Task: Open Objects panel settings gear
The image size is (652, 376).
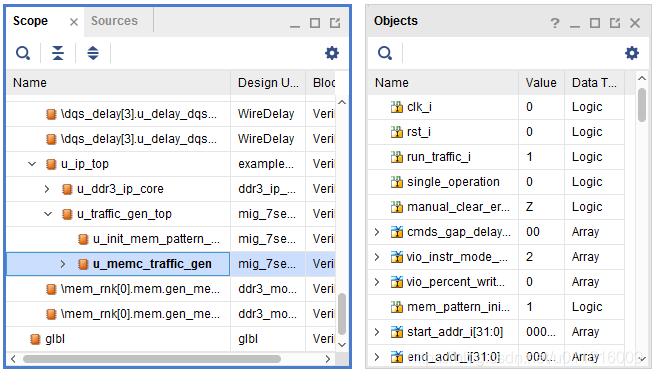Action: click(x=632, y=53)
